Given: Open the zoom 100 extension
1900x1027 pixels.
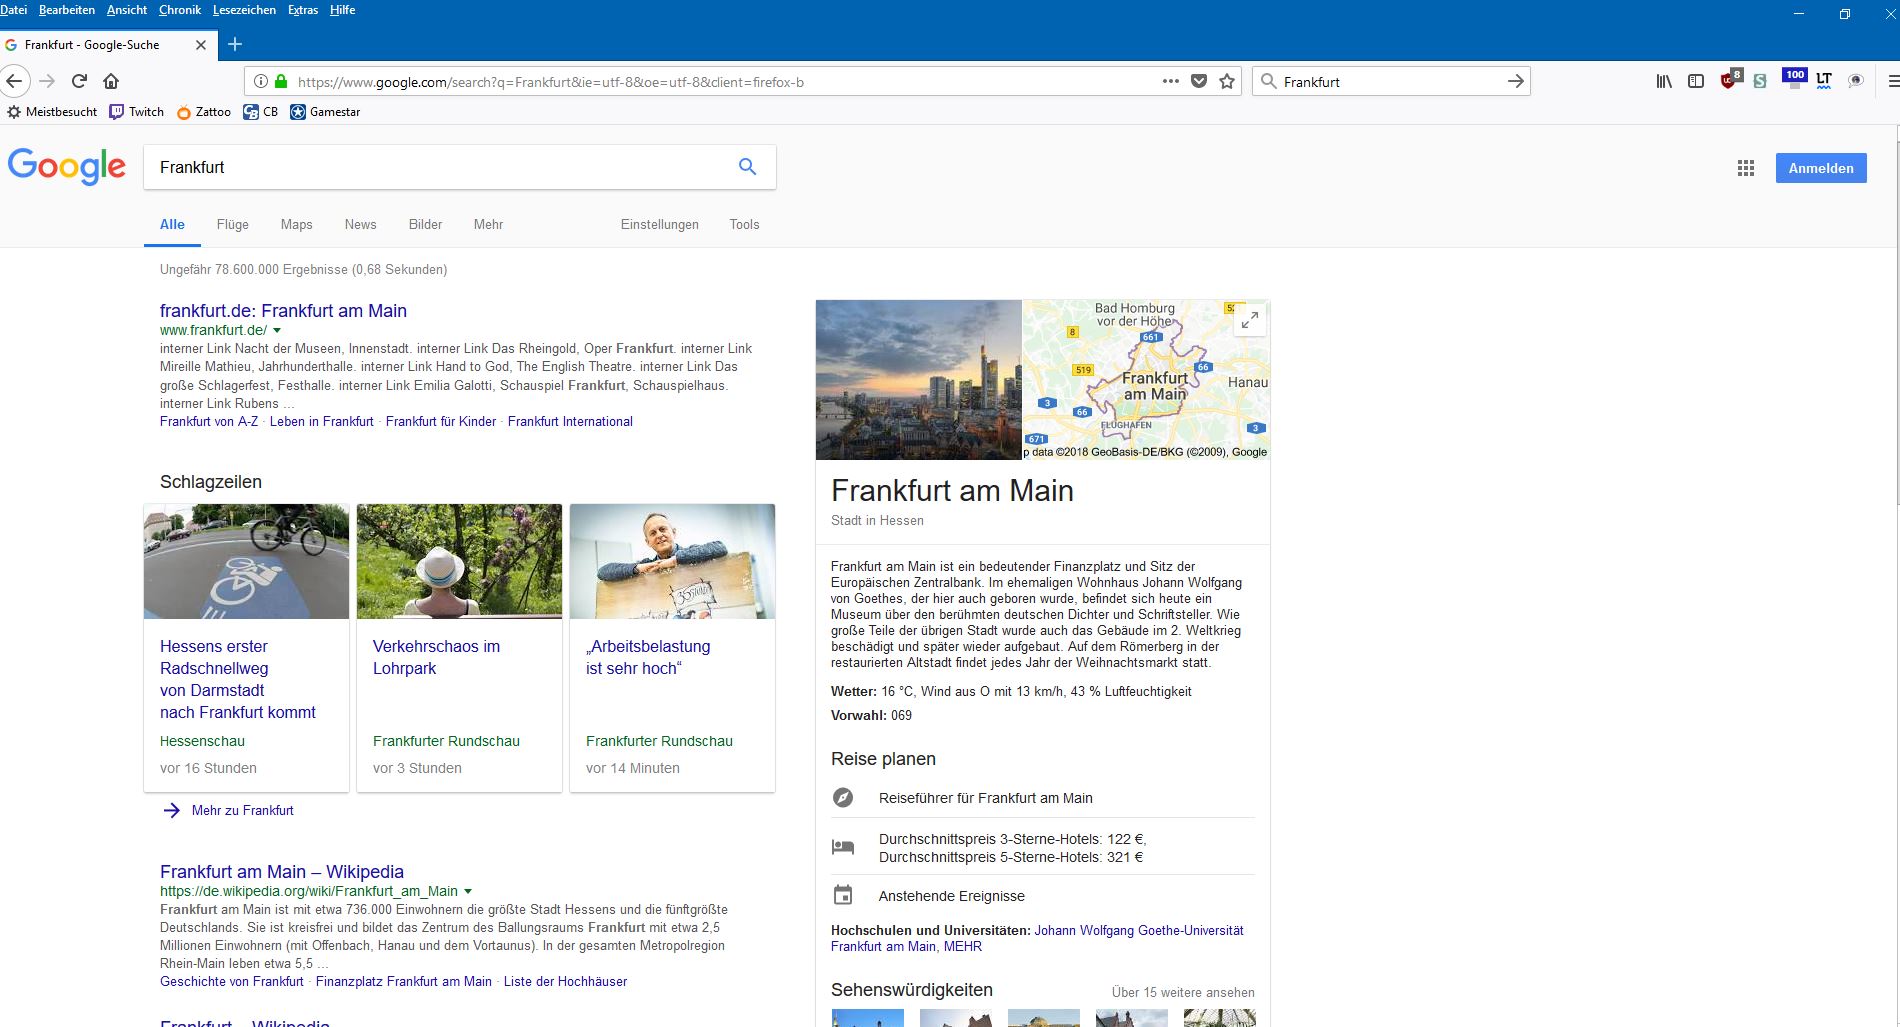Looking at the screenshot, I should [1795, 79].
